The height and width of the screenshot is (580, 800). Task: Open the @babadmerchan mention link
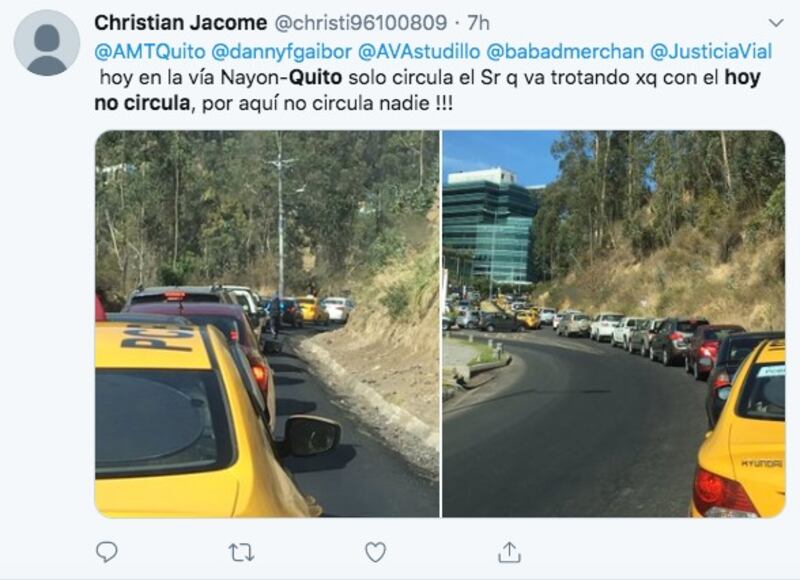pyautogui.click(x=565, y=52)
